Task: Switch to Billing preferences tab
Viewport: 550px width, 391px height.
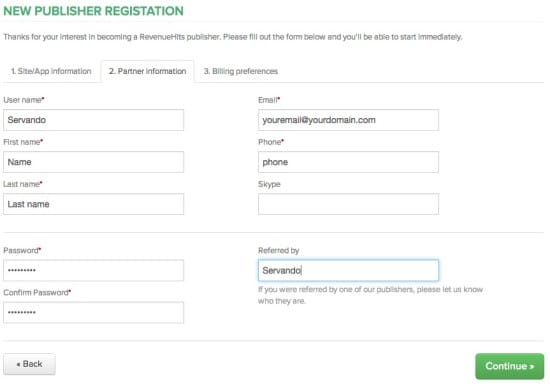Action: click(241, 71)
